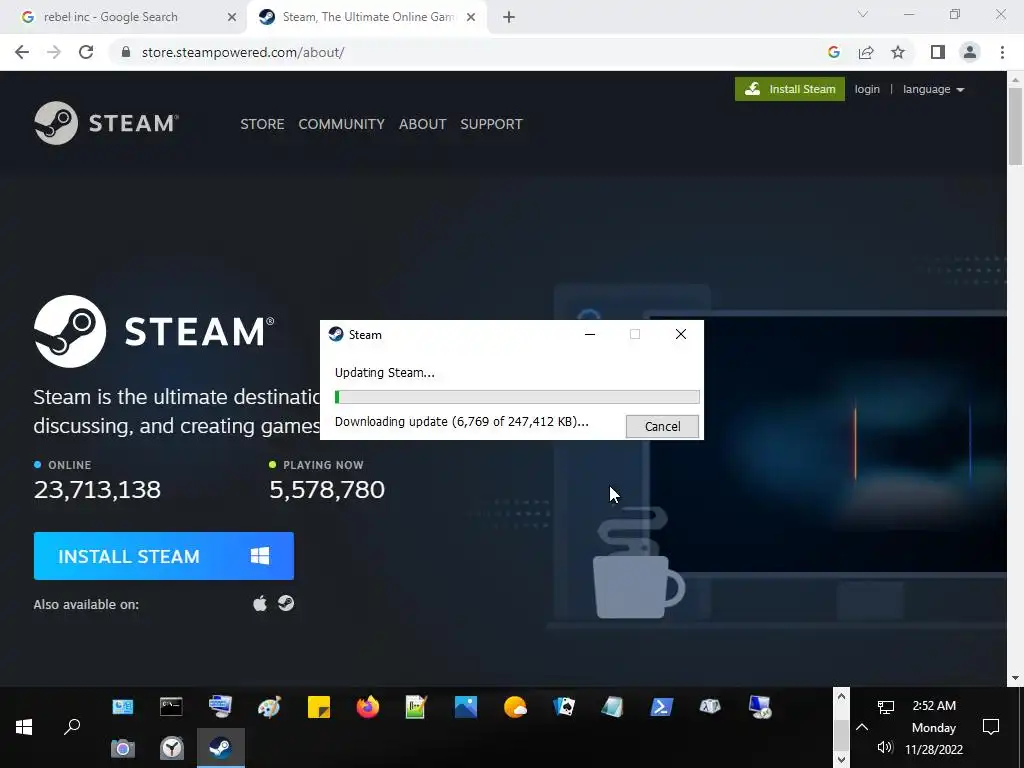Open the Command Prompt taskbar icon
Screen dimensions: 1024x768
point(171,707)
